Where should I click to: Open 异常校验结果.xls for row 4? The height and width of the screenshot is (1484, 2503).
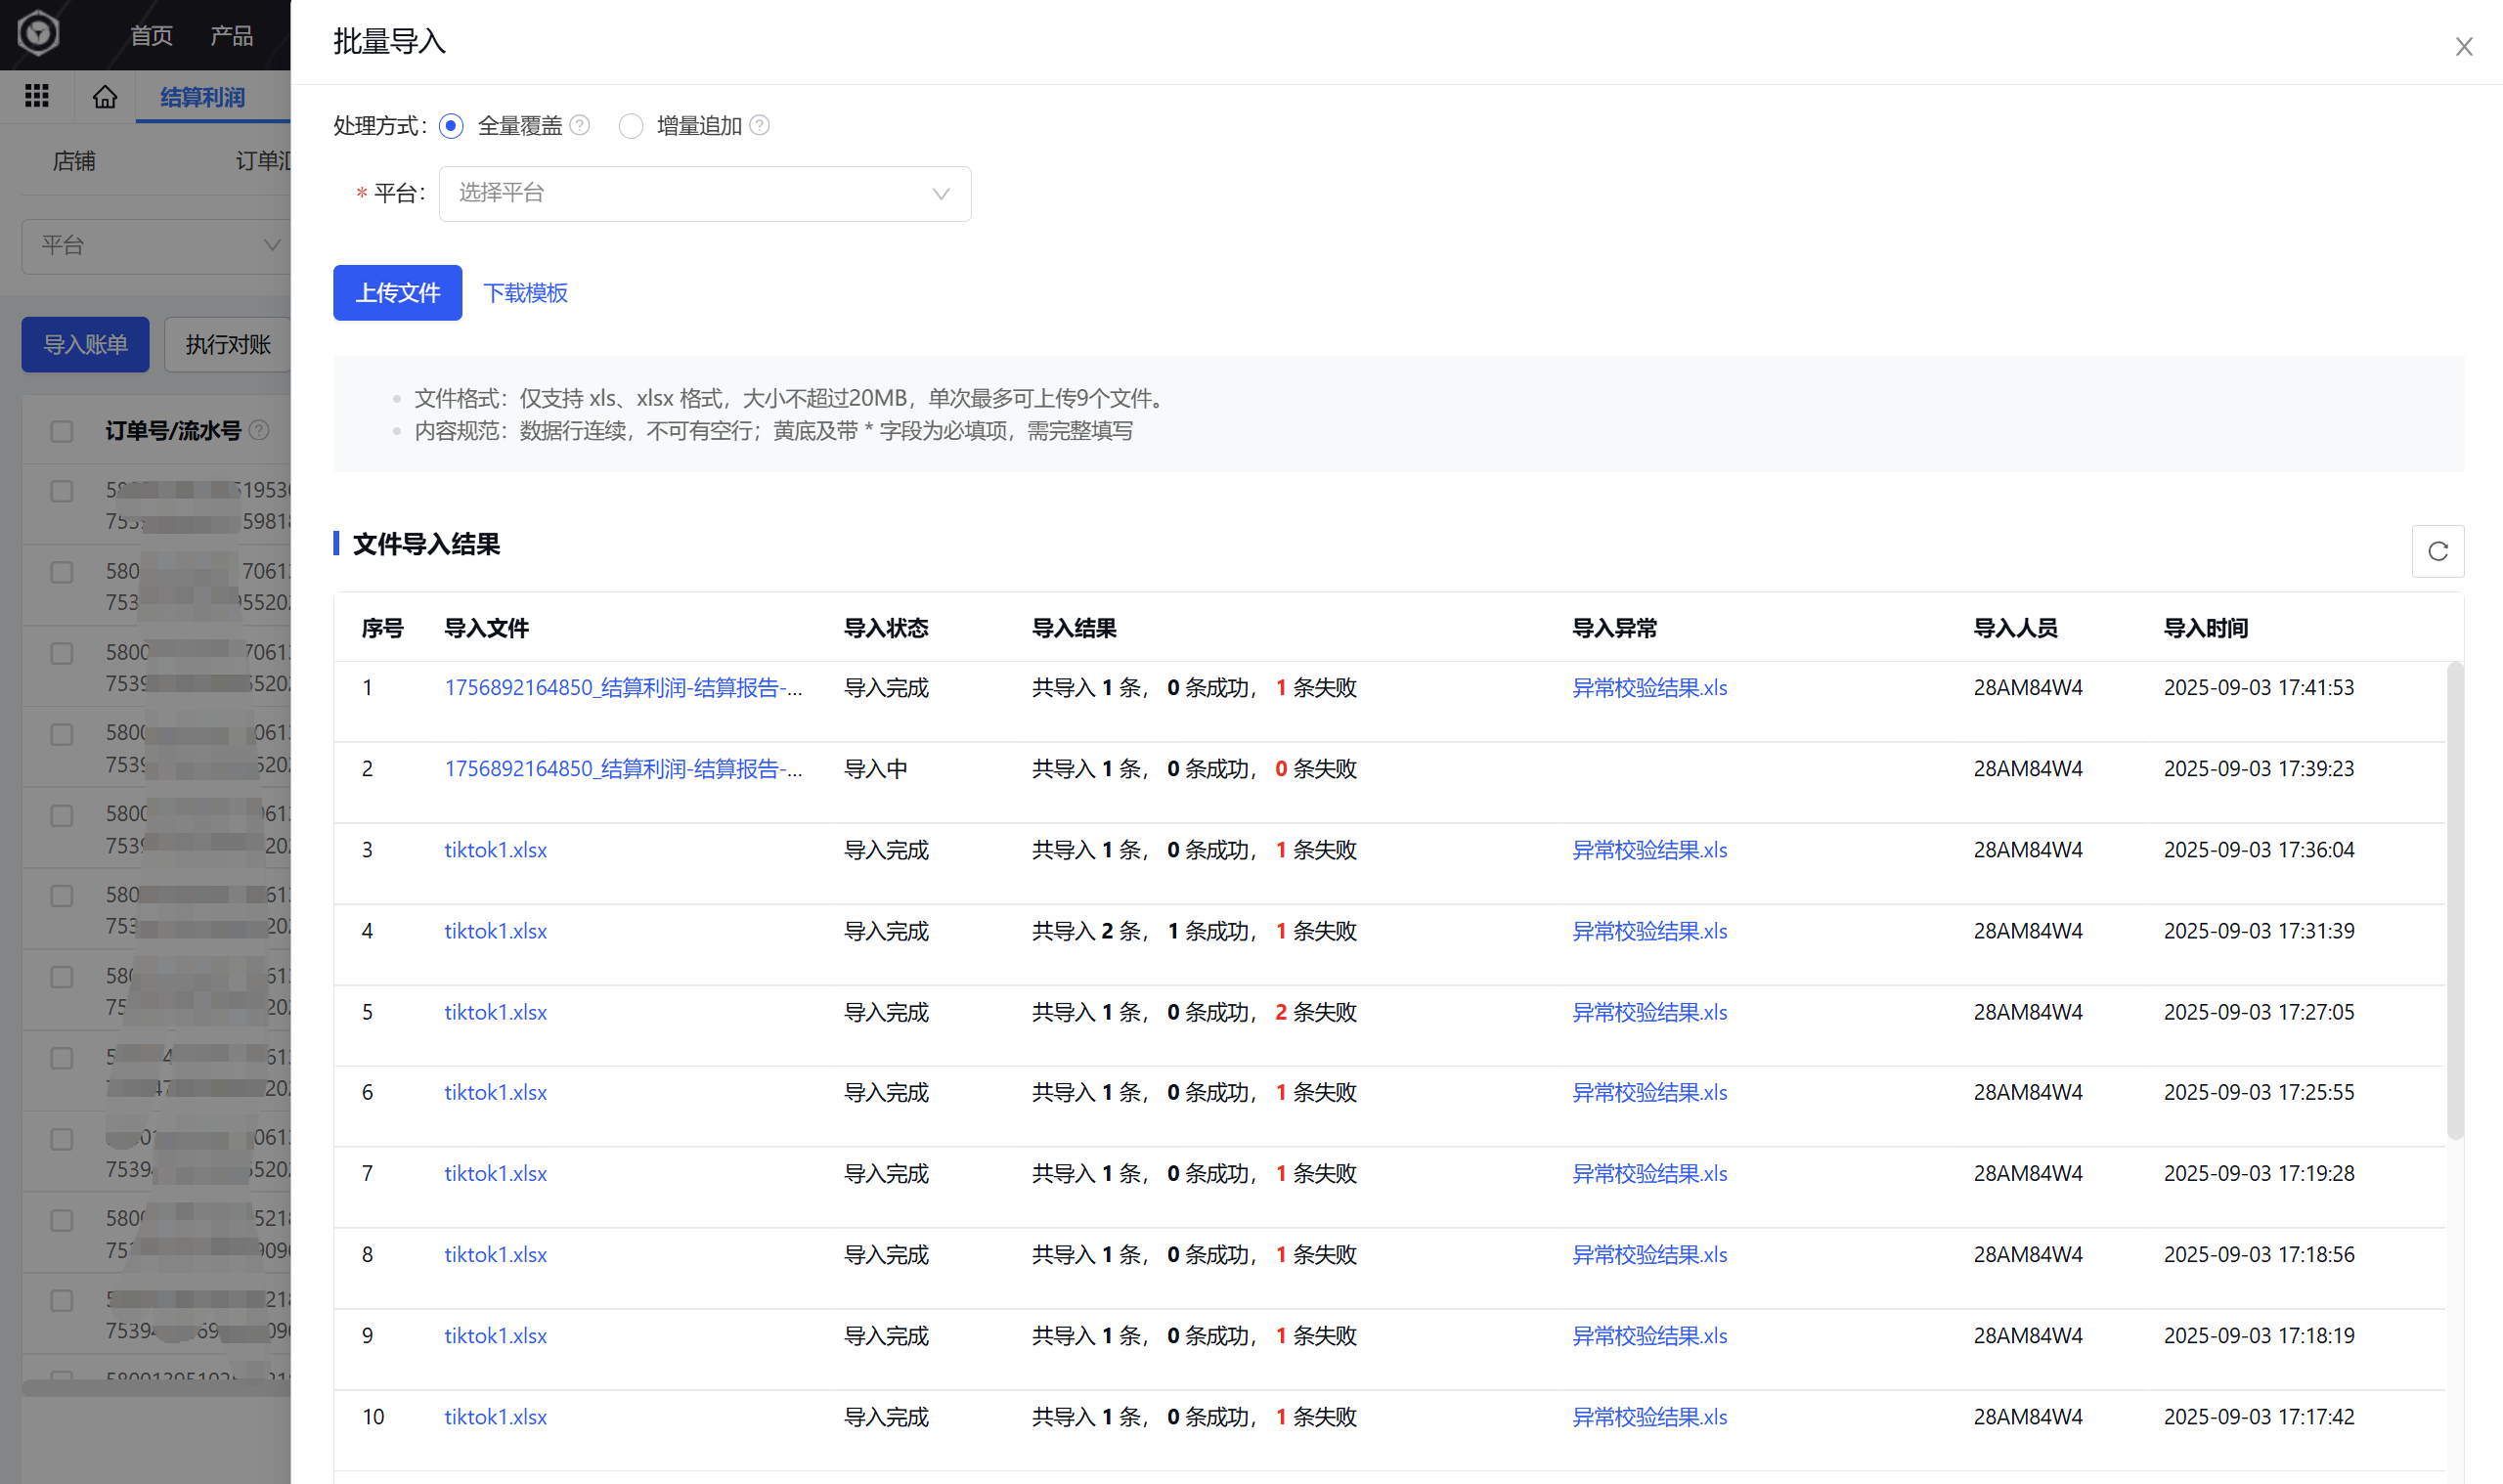click(x=1648, y=931)
